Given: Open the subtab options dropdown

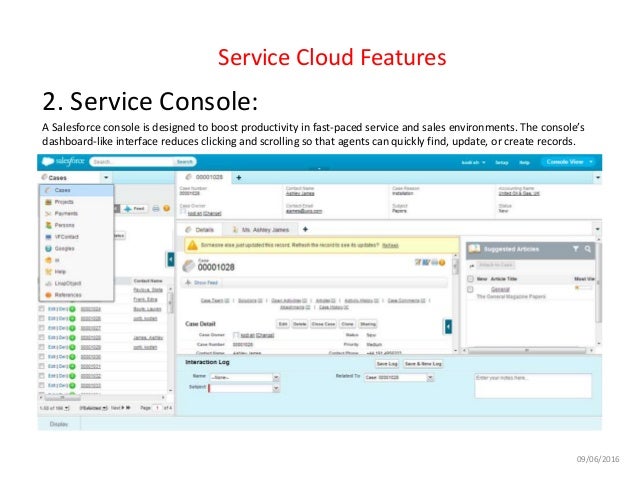Looking at the screenshot, I should [x=597, y=230].
